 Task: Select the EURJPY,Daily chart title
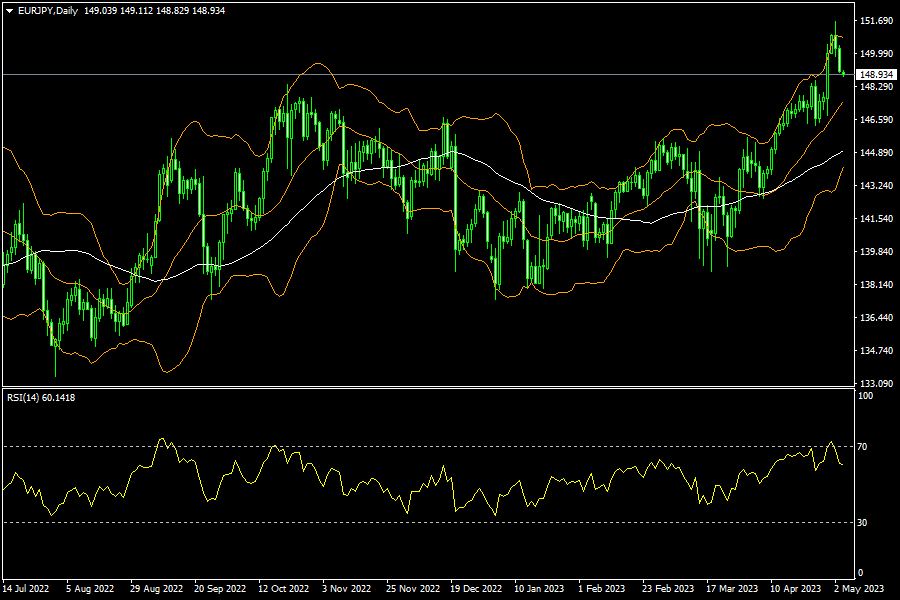click(x=48, y=10)
